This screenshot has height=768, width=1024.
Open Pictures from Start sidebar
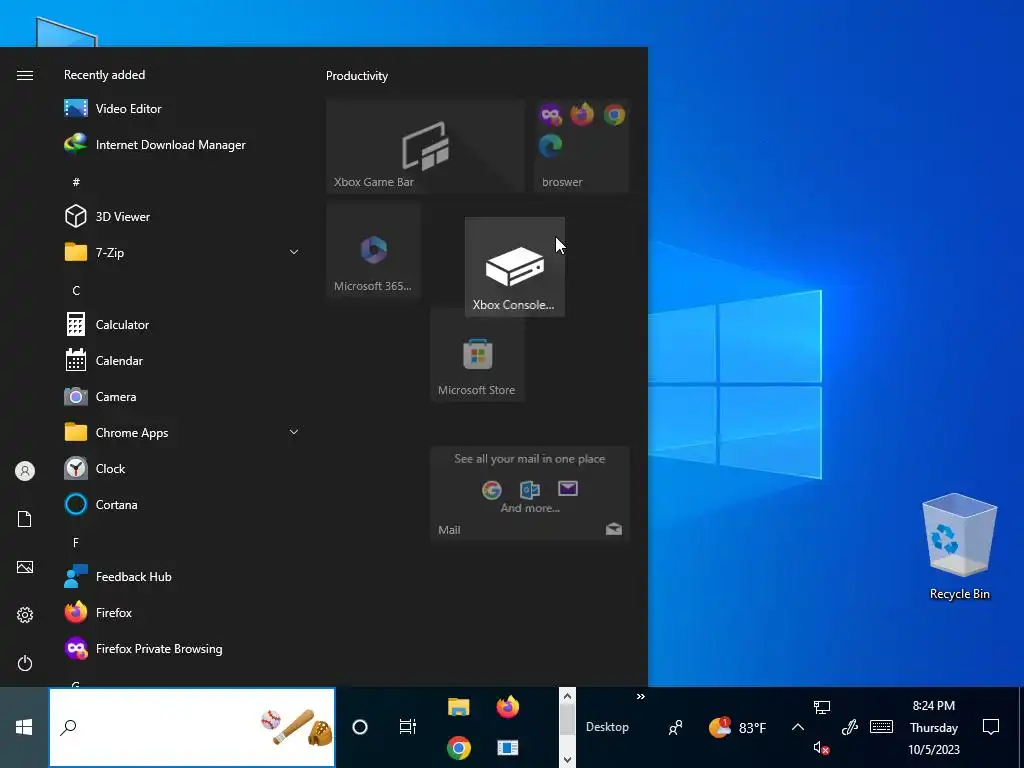coord(25,567)
